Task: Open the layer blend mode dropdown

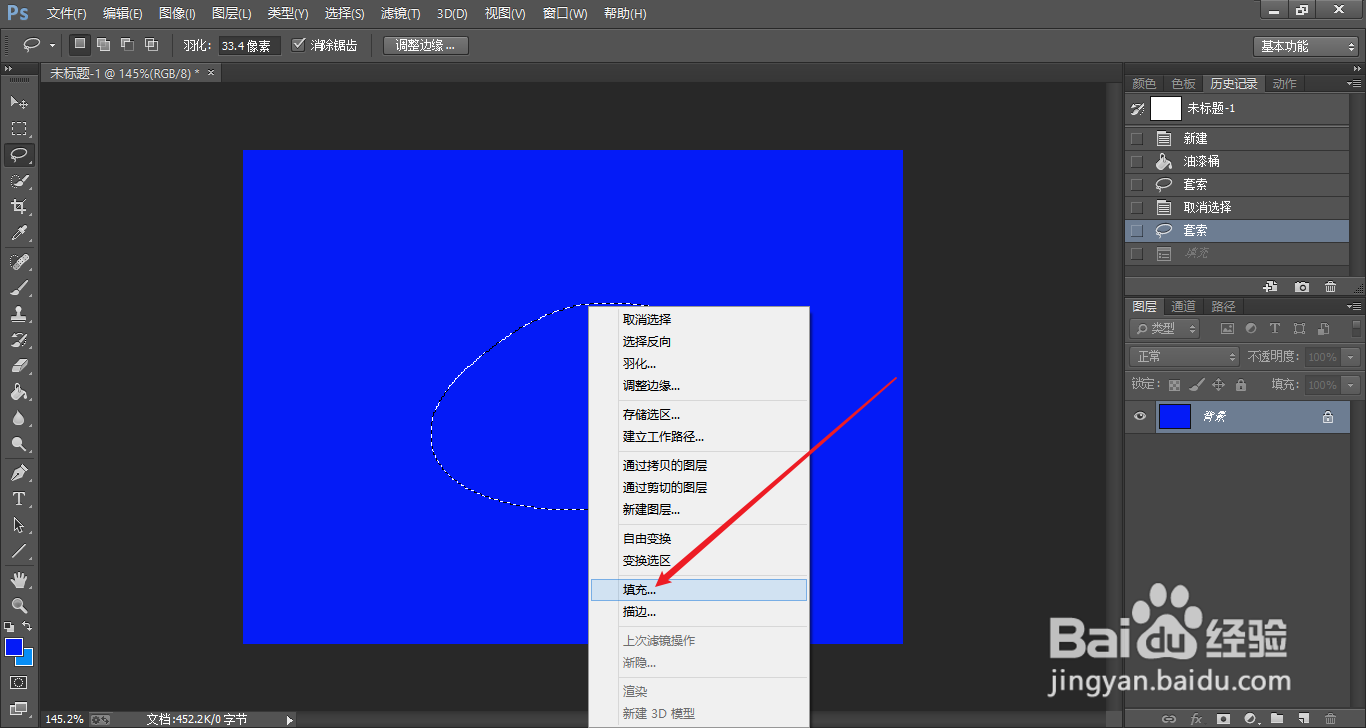Action: pyautogui.click(x=1183, y=355)
